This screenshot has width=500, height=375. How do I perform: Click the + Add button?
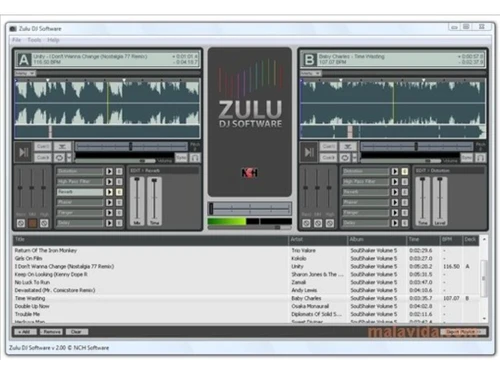(25, 332)
